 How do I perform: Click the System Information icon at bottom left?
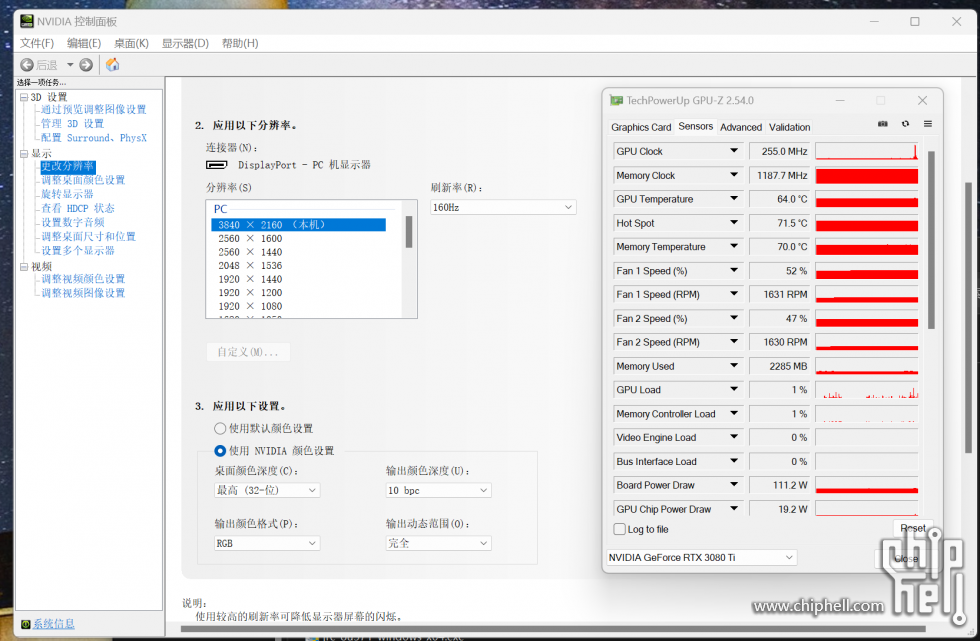[26, 624]
